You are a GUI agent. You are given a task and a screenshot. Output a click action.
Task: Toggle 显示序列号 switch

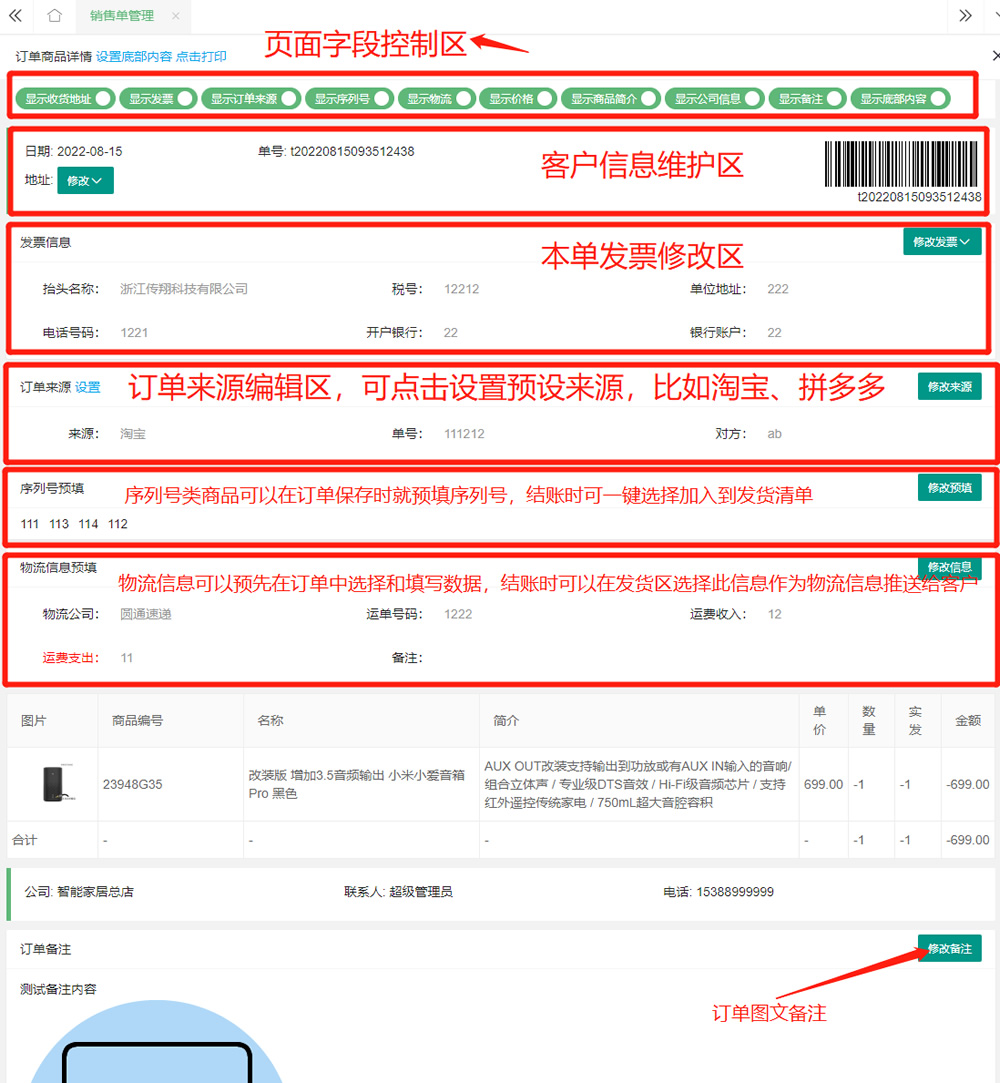point(349,99)
